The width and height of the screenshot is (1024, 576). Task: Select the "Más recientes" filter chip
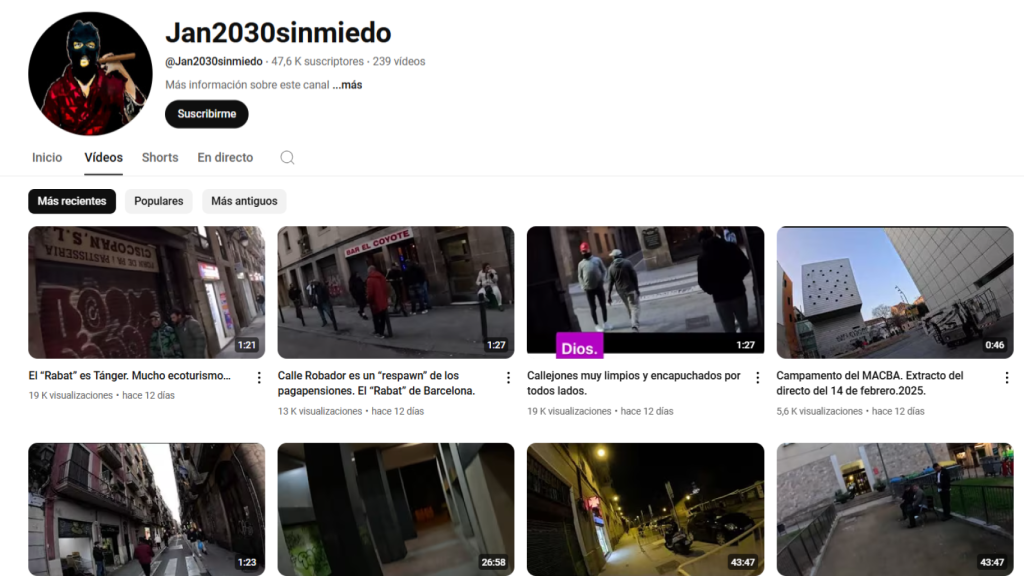[71, 201]
